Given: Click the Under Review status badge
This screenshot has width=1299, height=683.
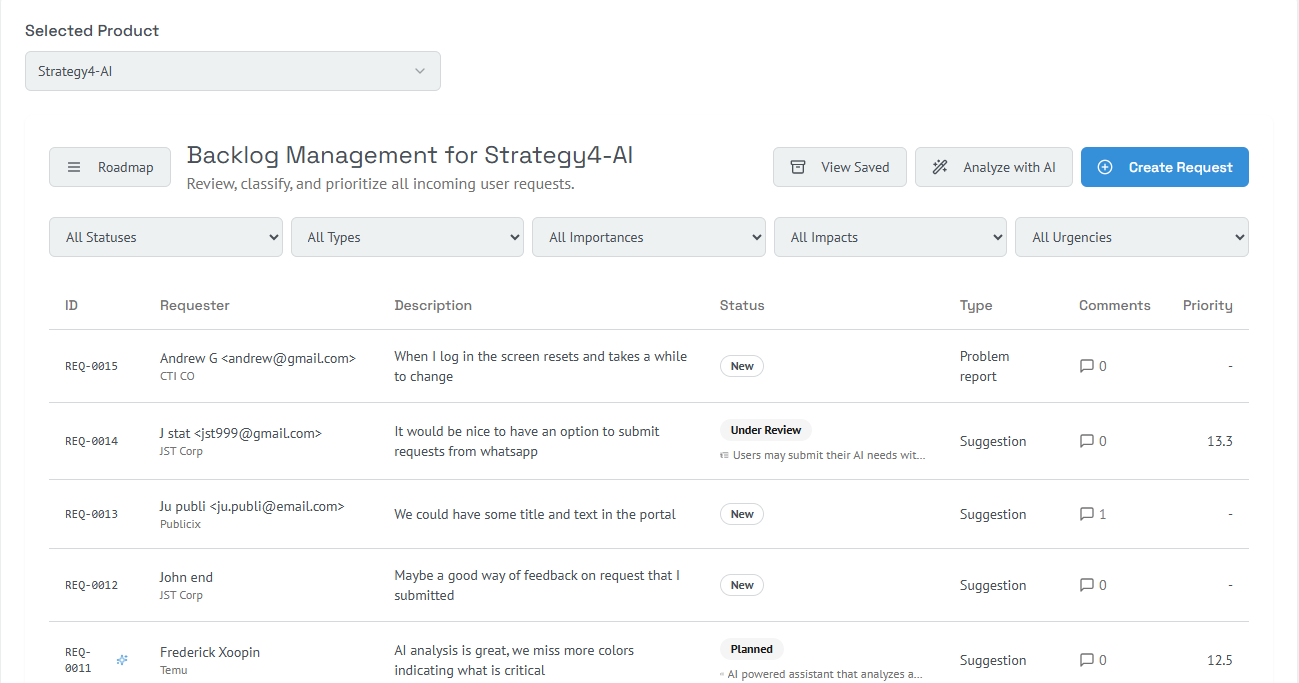Looking at the screenshot, I should coord(766,430).
